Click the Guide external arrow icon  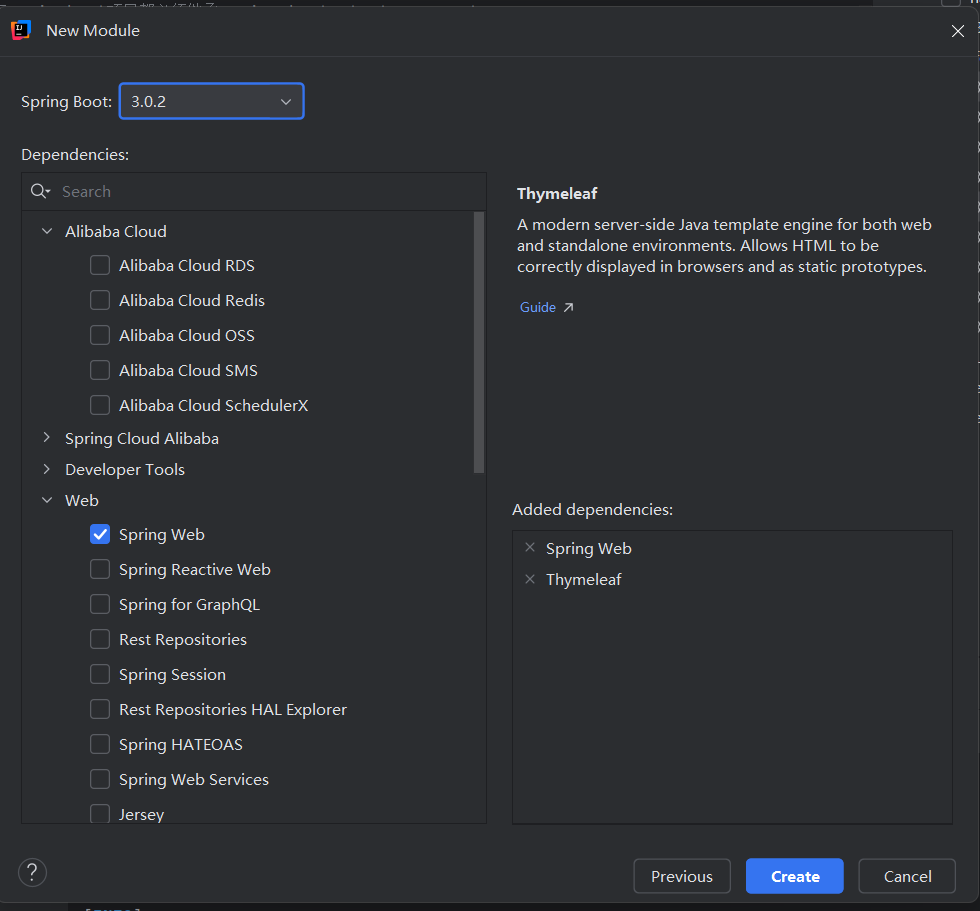[x=568, y=307]
